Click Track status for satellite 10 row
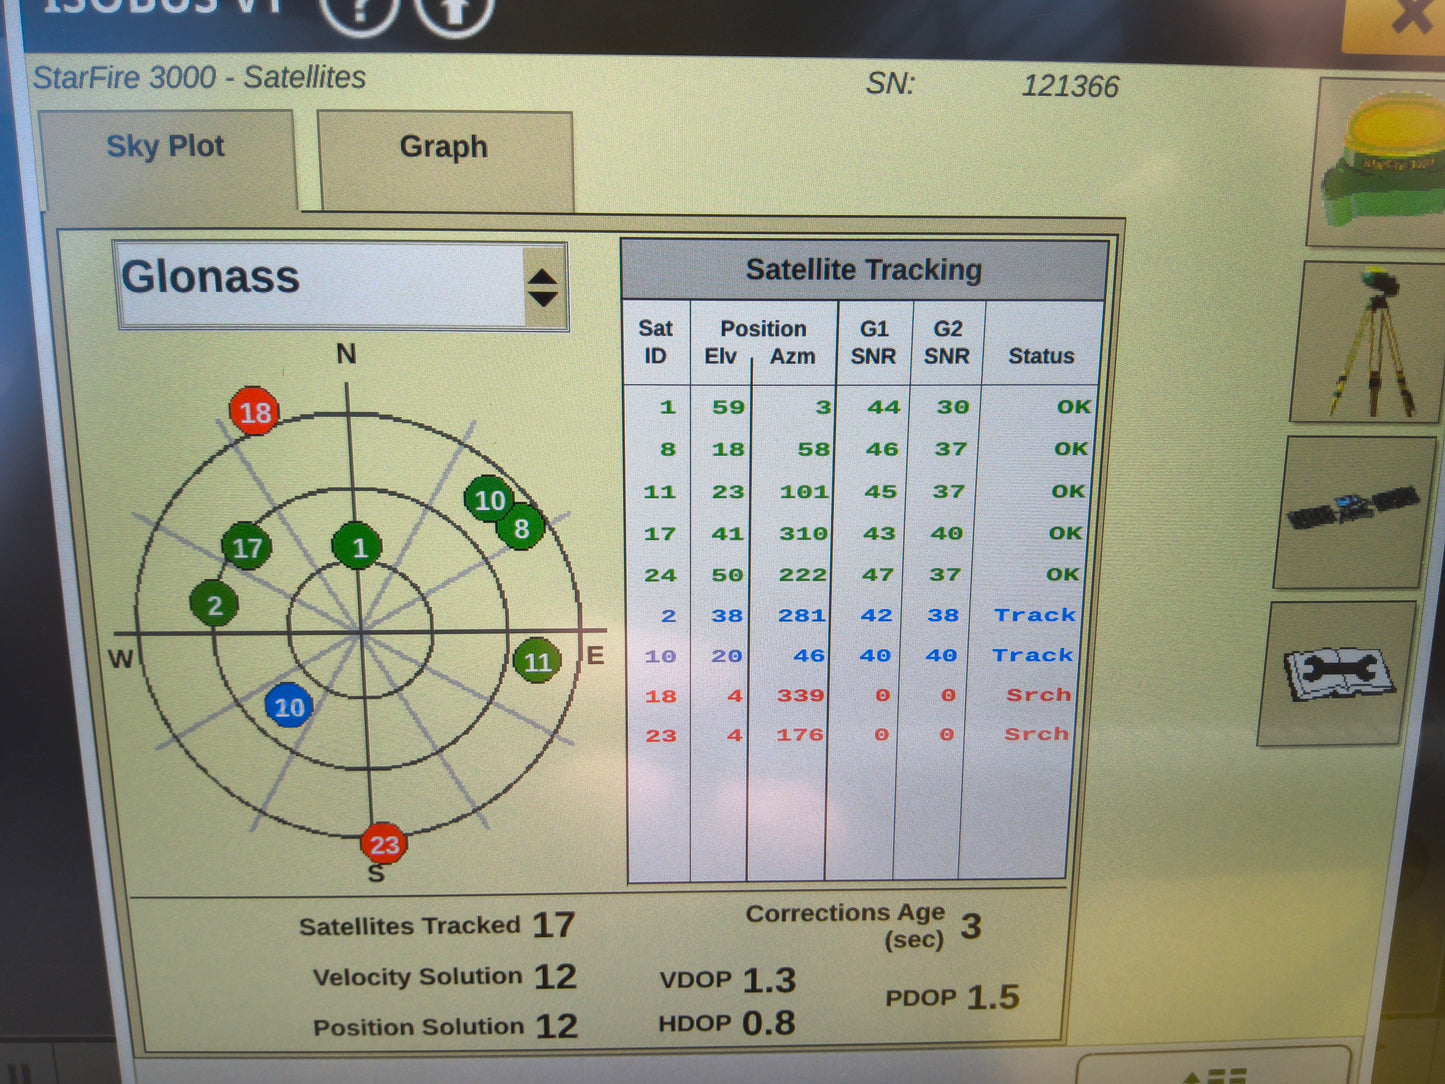 tap(1032, 655)
